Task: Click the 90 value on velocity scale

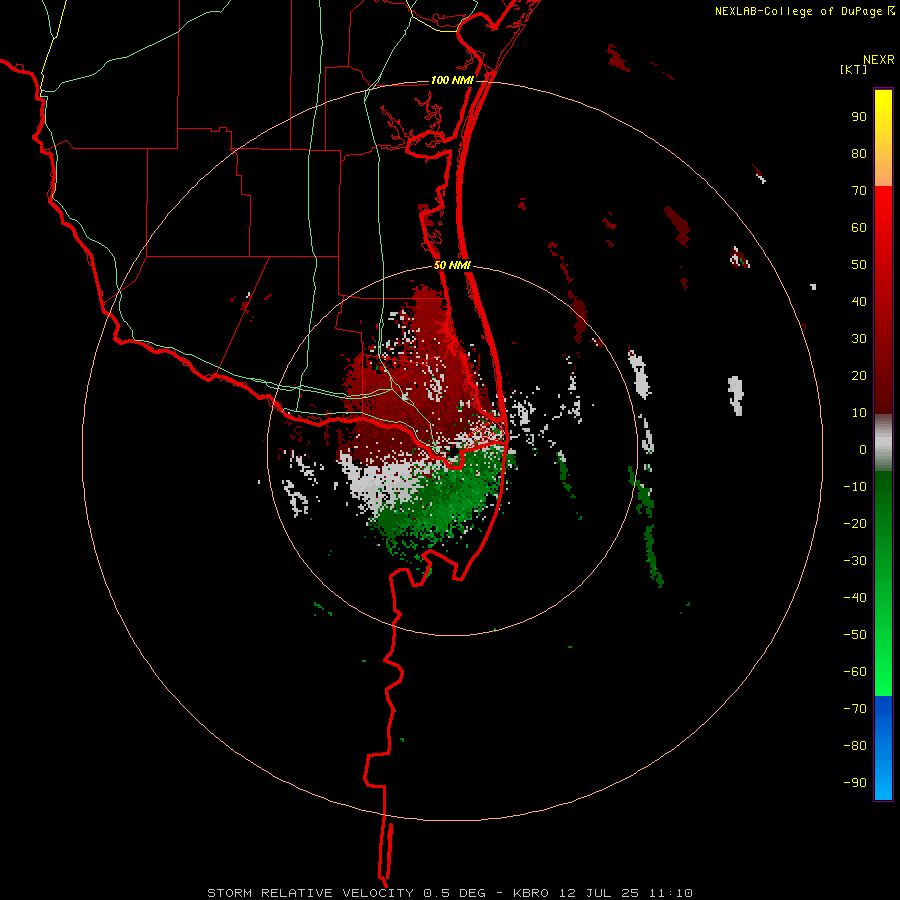Action: coord(859,117)
